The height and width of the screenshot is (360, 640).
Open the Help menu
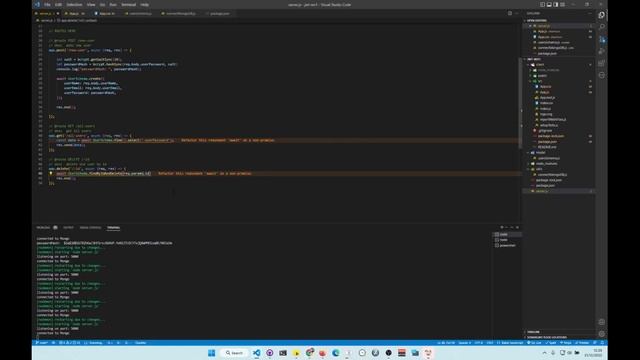(144, 4)
